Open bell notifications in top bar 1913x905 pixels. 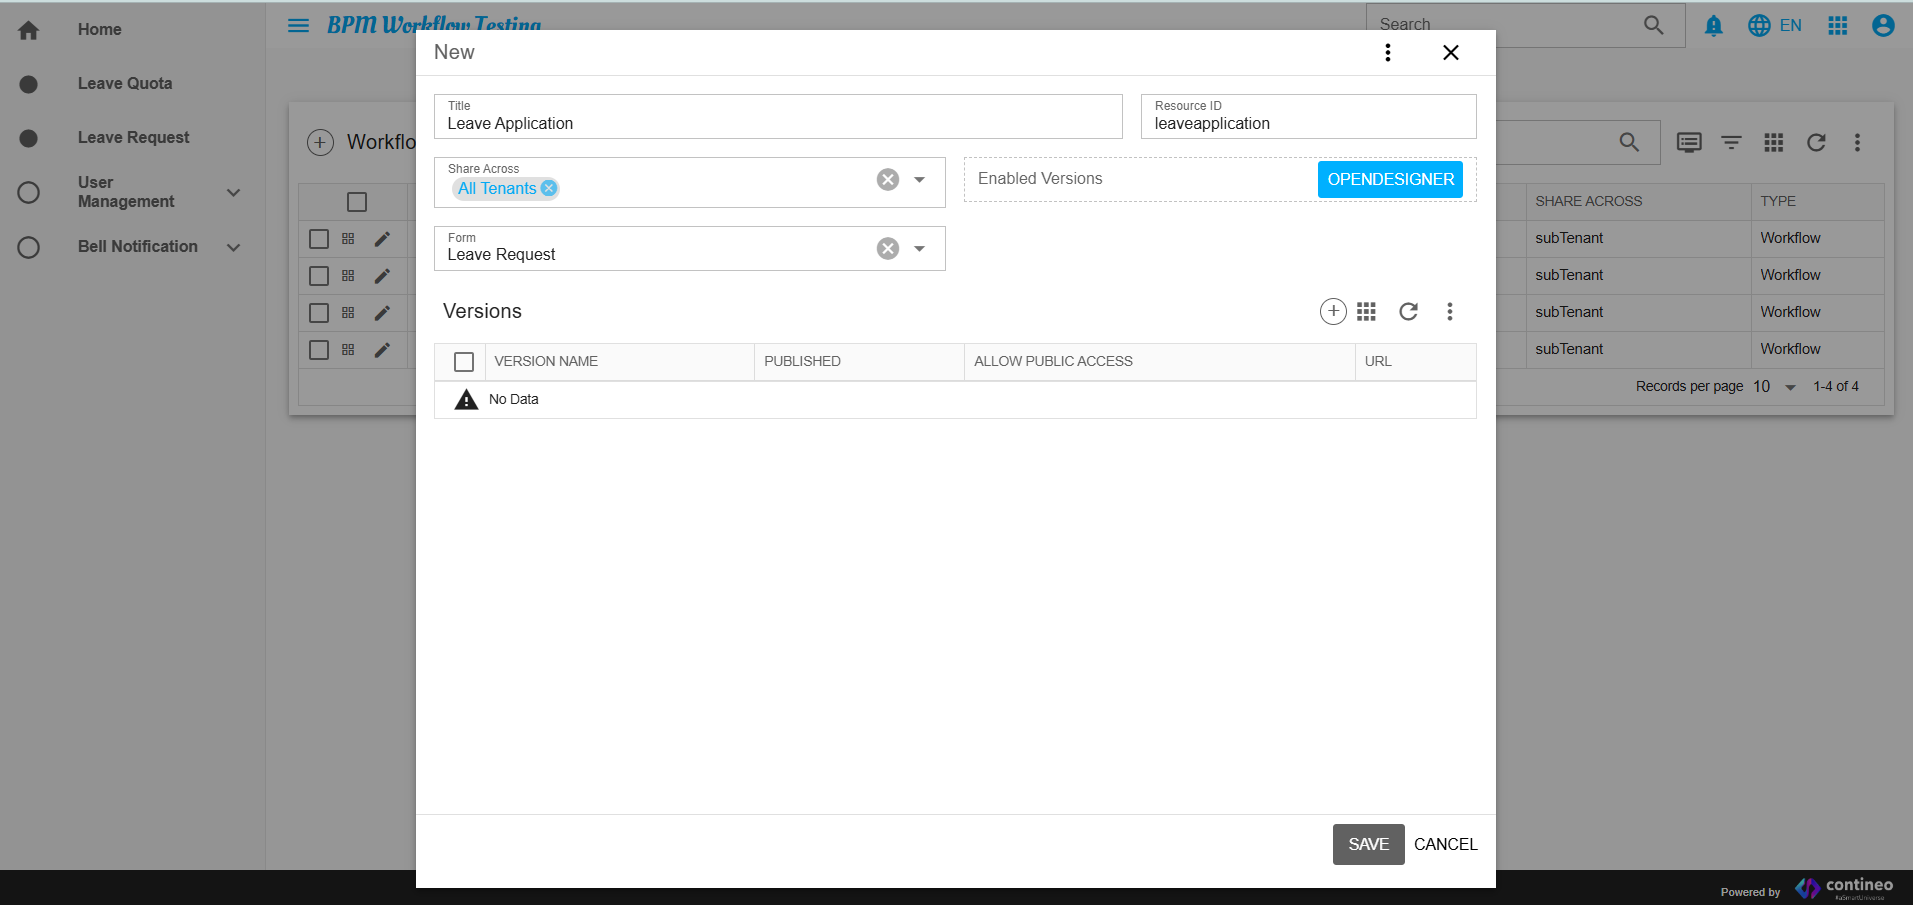click(1714, 26)
